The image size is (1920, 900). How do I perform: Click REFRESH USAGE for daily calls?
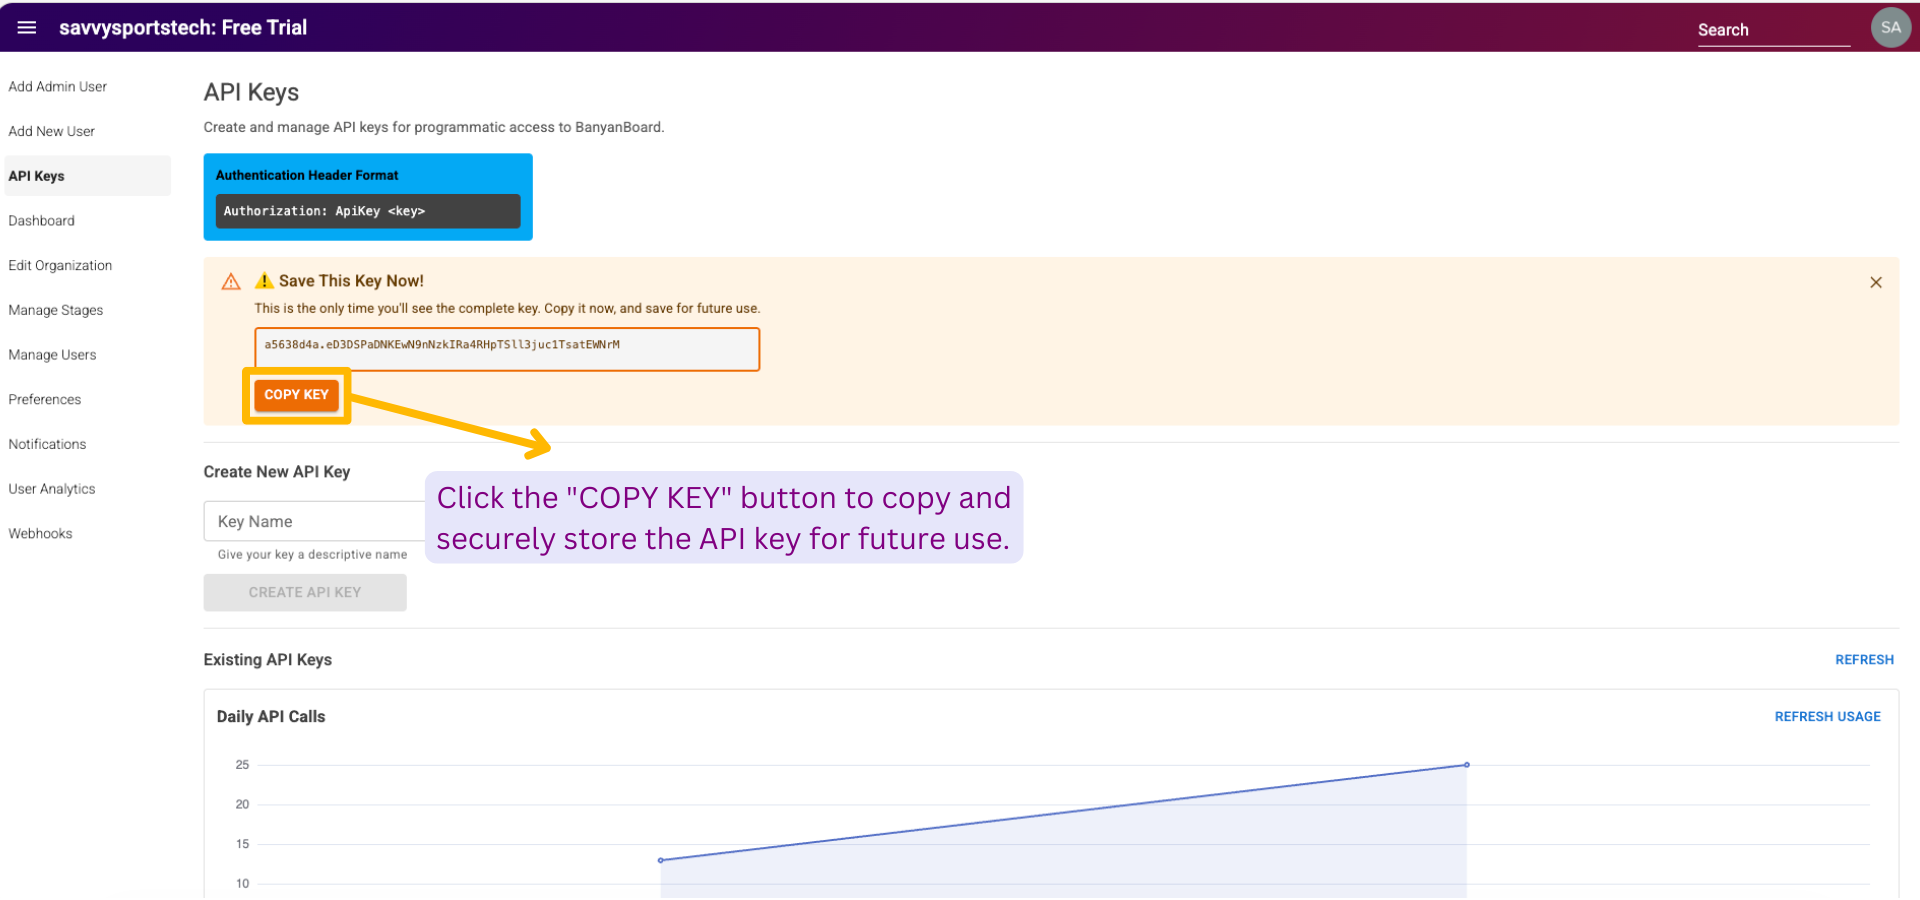coord(1827,717)
